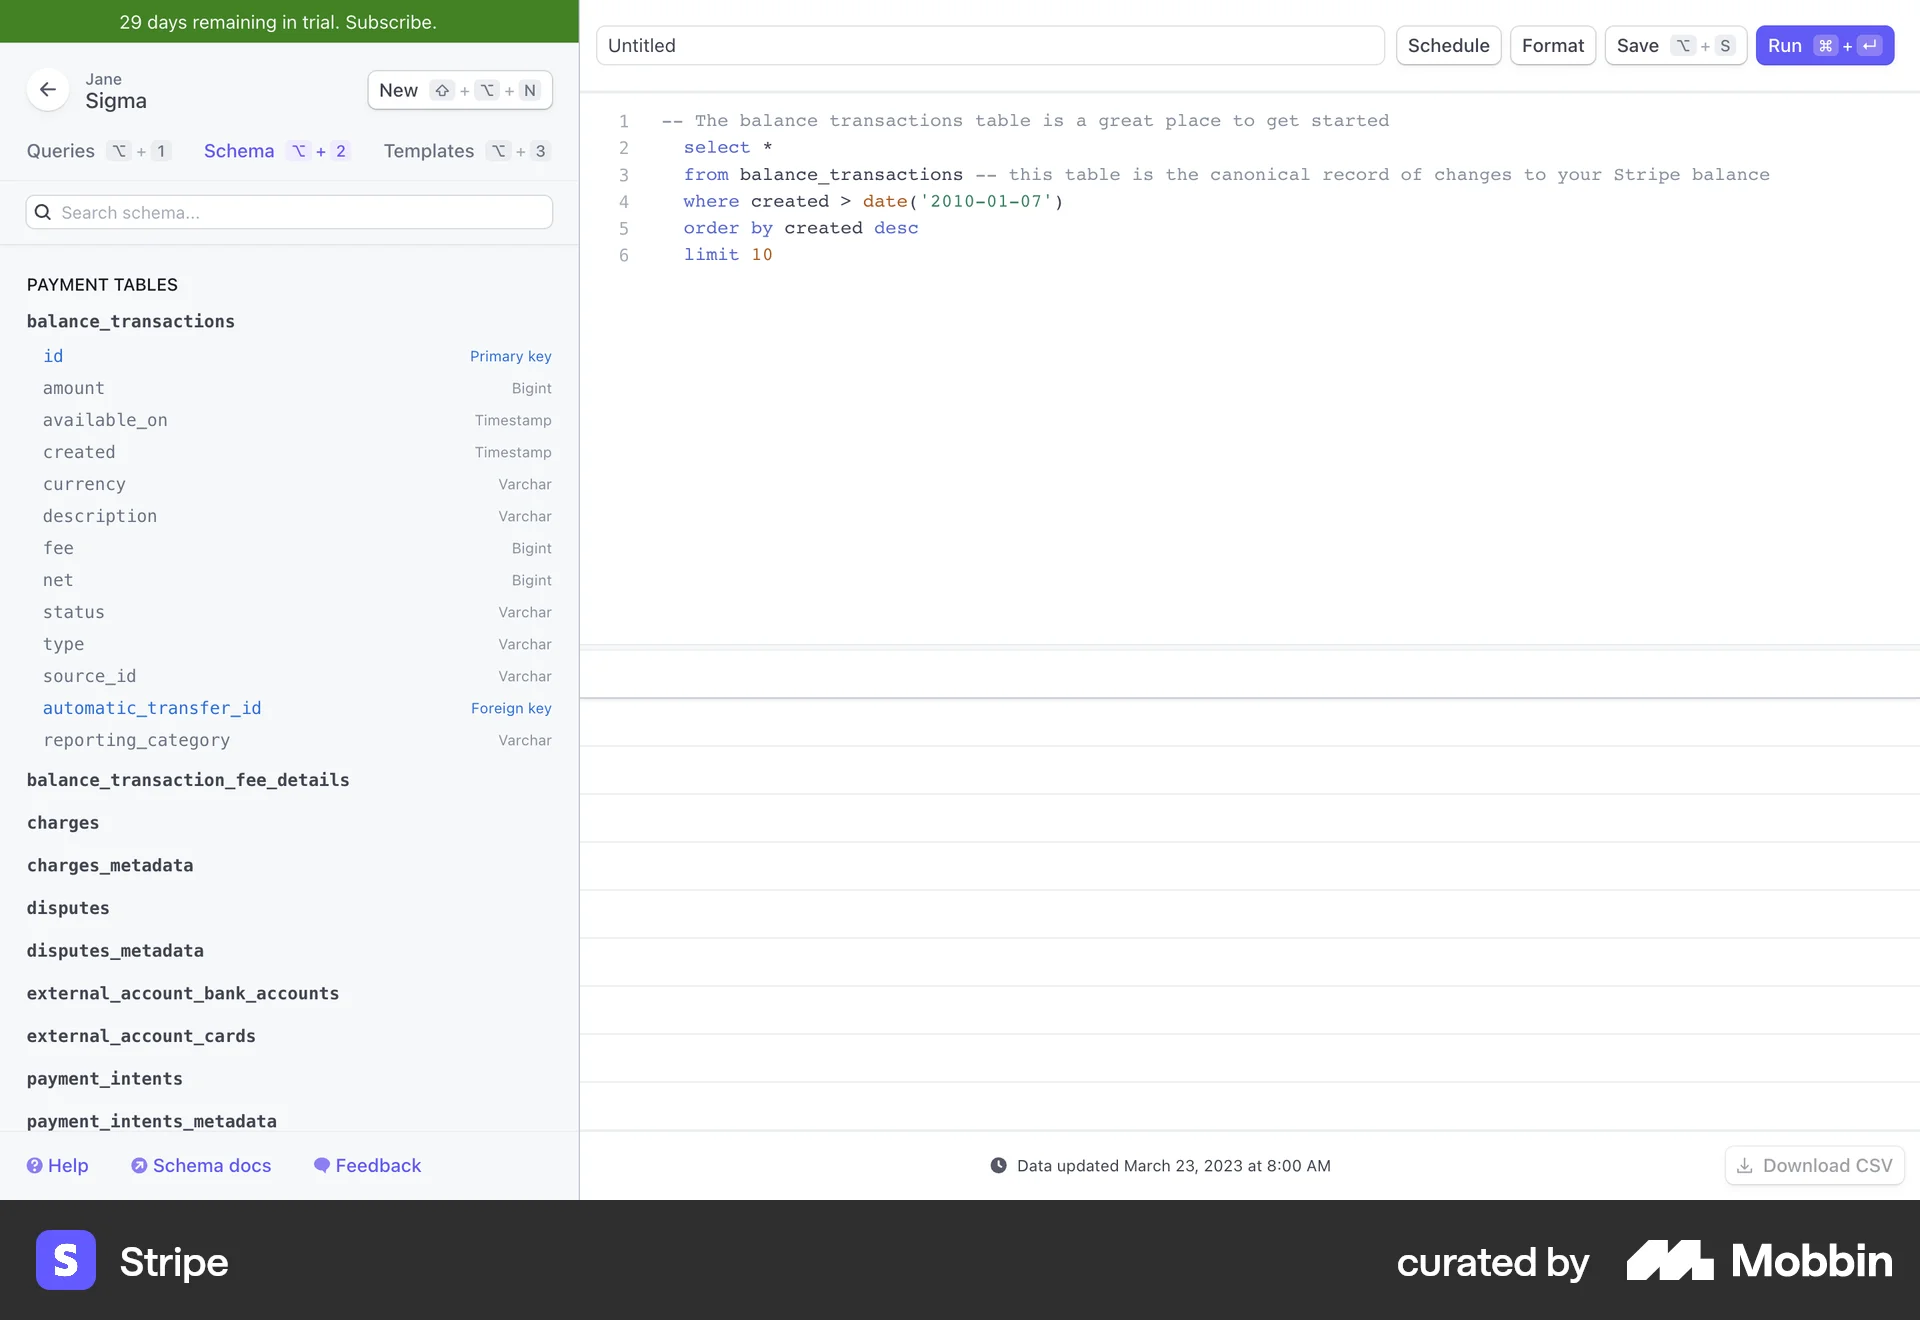Open the Feedback panel
Viewport: 1920px width, 1320px height.
[367, 1165]
